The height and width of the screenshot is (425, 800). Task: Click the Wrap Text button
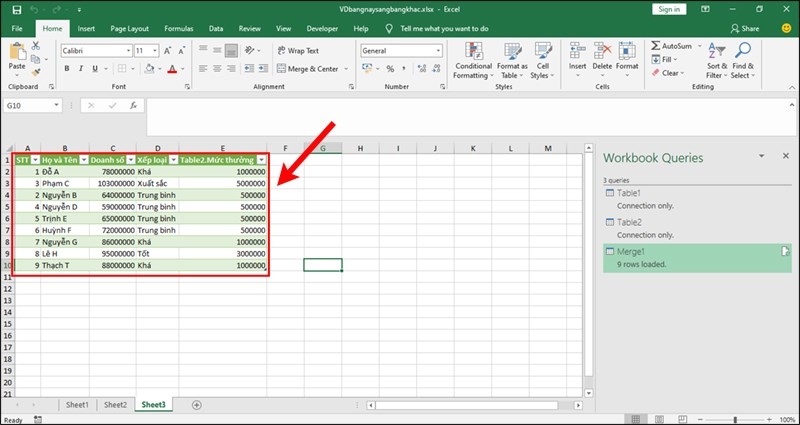(298, 51)
